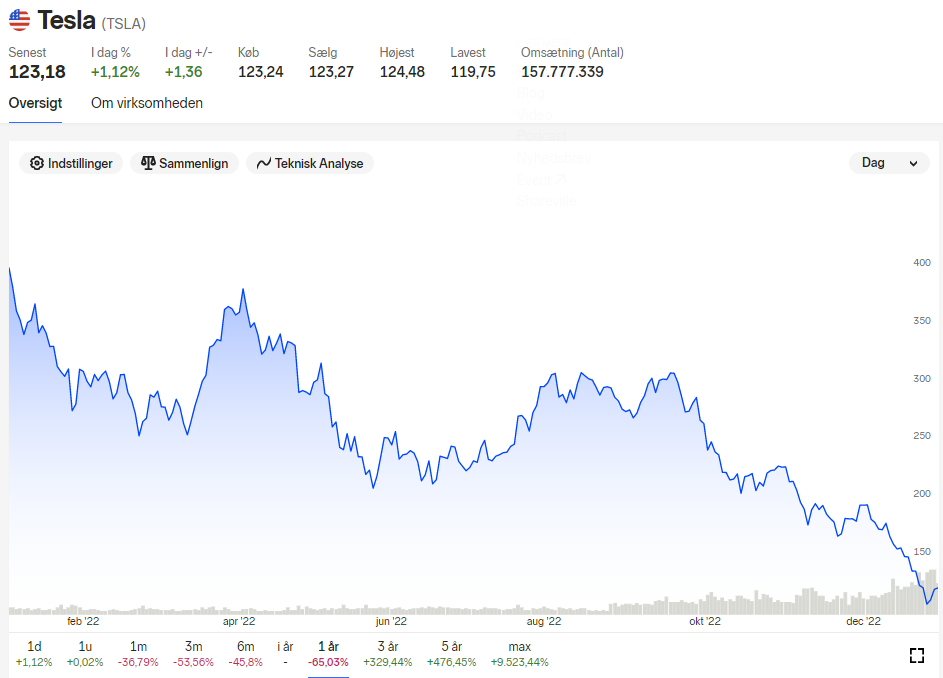Viewport: 943px width, 678px height.
Task: Select the 6m time range
Action: click(245, 654)
